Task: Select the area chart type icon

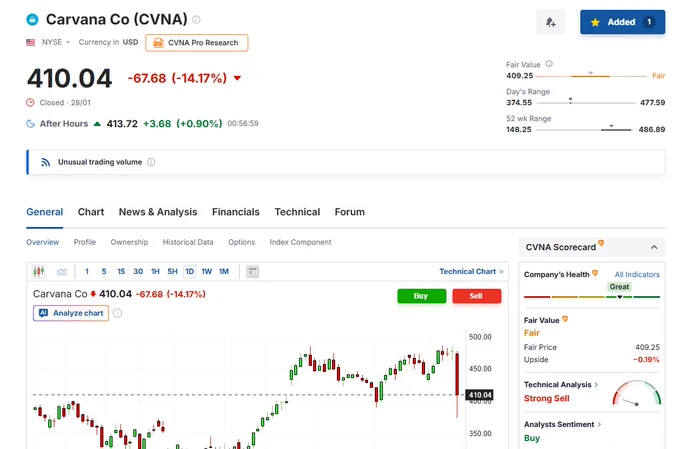Action: (x=62, y=272)
